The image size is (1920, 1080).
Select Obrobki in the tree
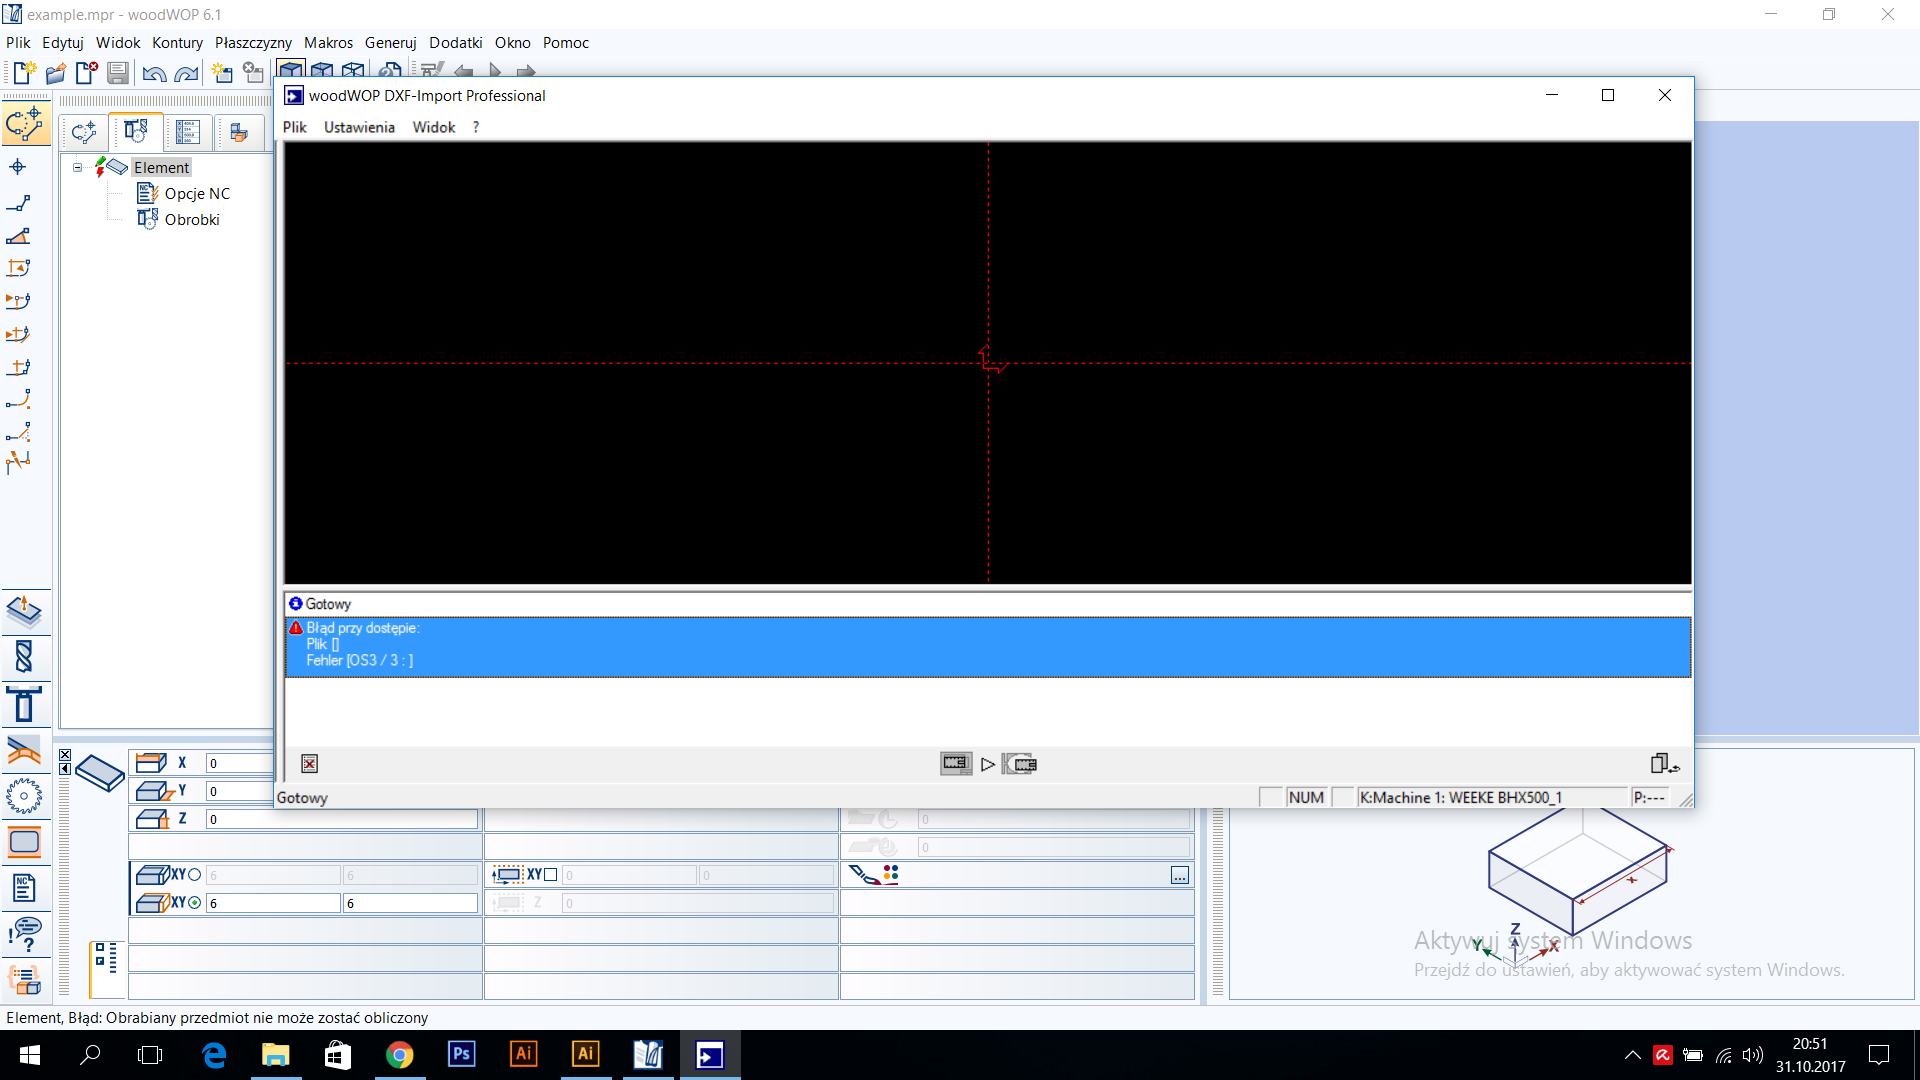[x=192, y=220]
